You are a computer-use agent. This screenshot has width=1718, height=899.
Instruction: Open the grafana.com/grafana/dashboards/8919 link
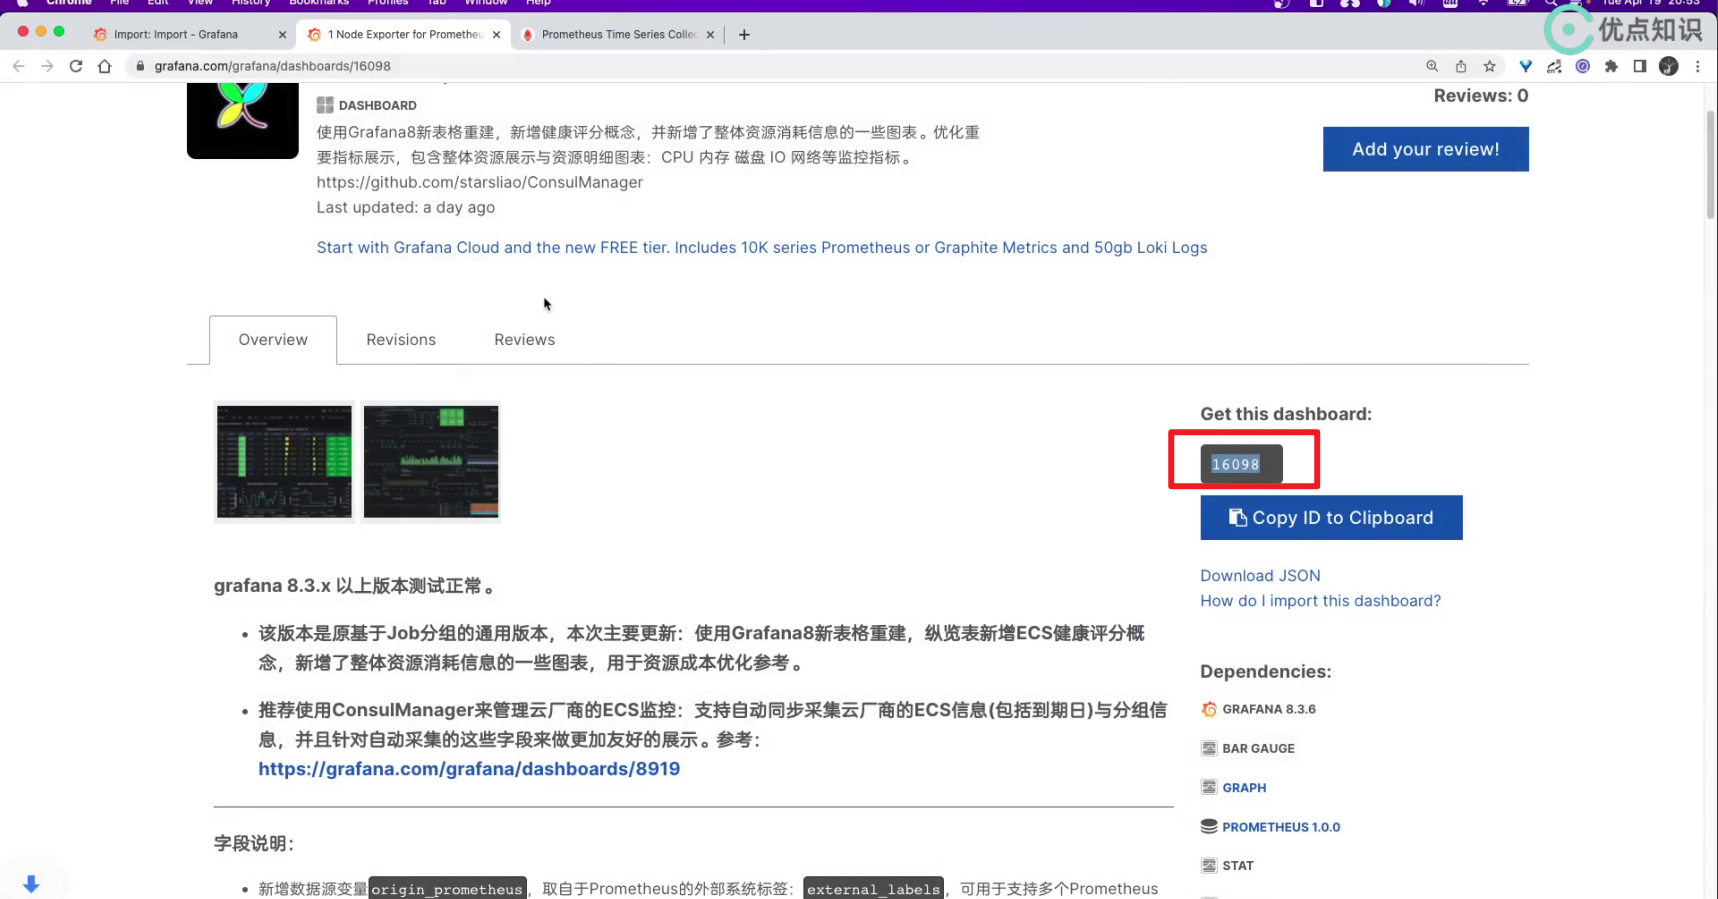coord(469,769)
